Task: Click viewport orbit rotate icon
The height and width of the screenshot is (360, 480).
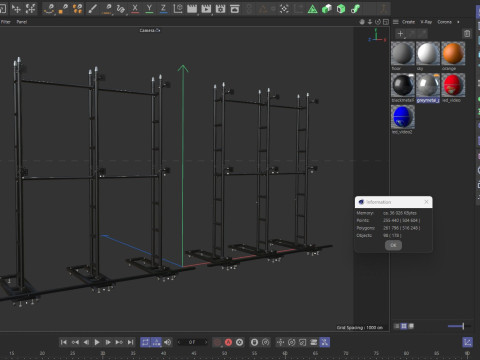Action: pyautogui.click(x=378, y=22)
